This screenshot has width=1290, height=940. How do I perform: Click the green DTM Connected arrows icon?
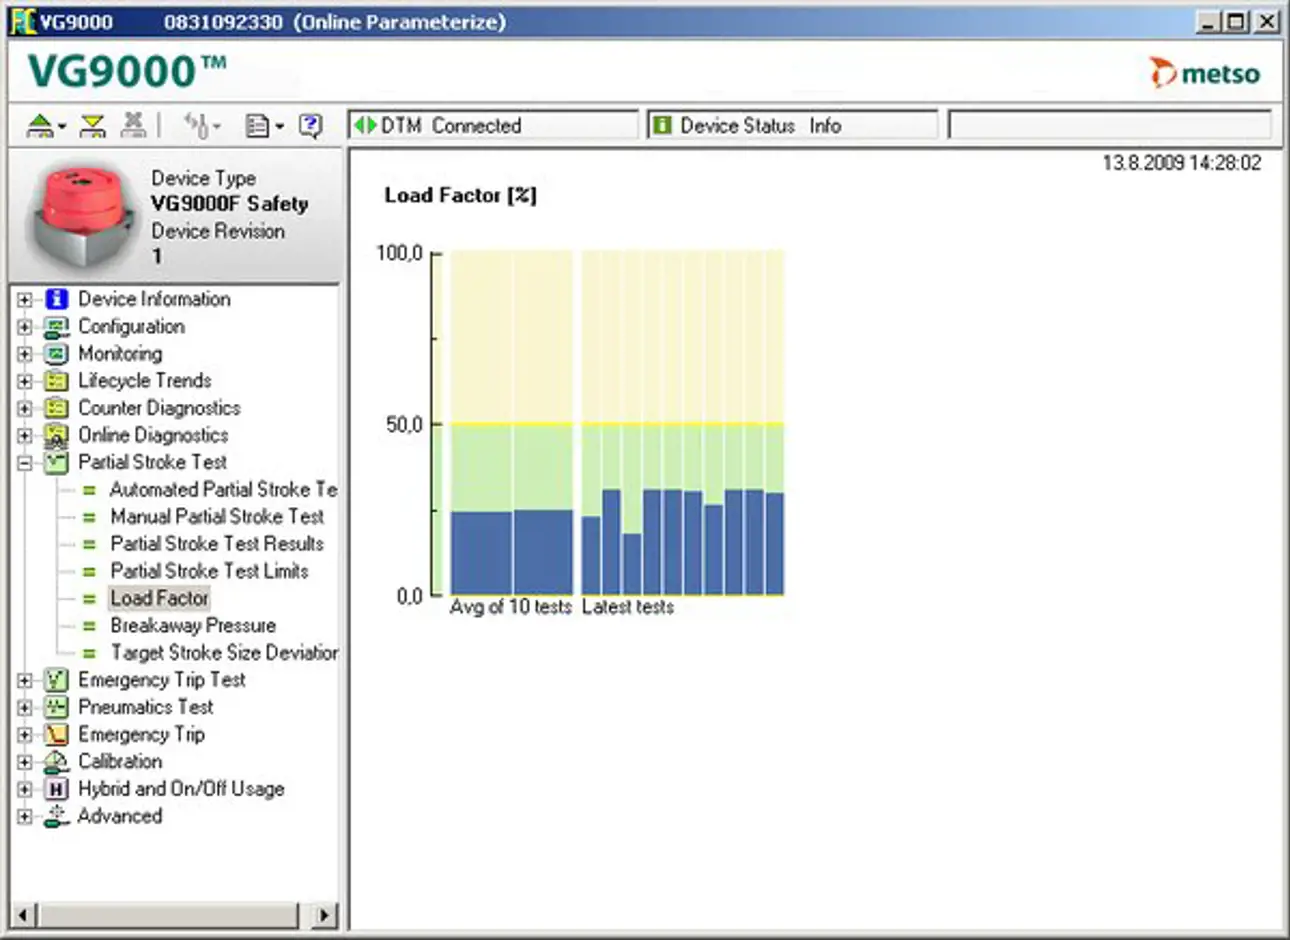click(x=364, y=125)
